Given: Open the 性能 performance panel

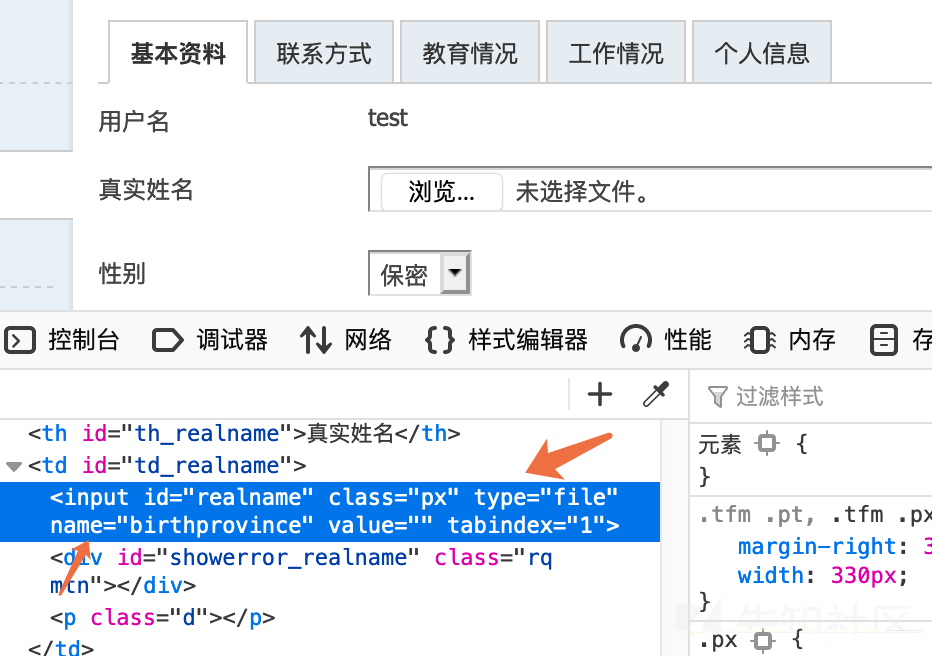Looking at the screenshot, I should pyautogui.click(x=667, y=340).
